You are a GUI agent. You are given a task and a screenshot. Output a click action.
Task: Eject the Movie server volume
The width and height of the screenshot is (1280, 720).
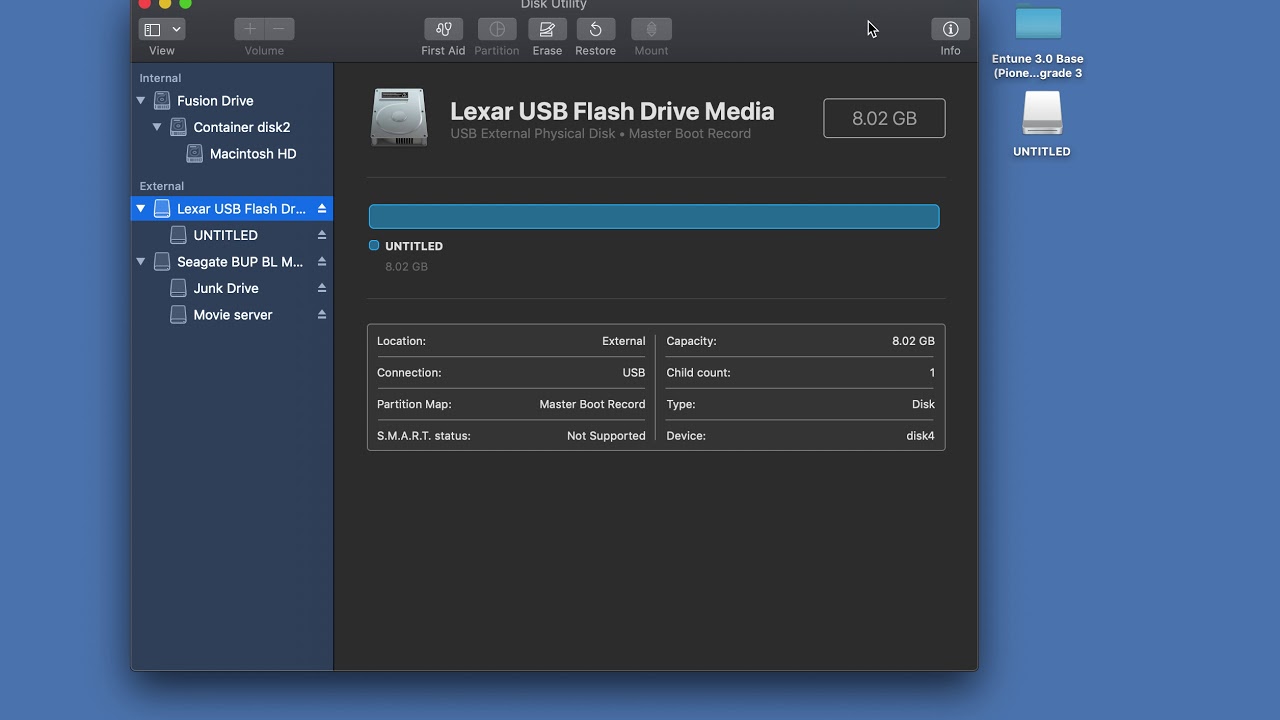(x=322, y=314)
